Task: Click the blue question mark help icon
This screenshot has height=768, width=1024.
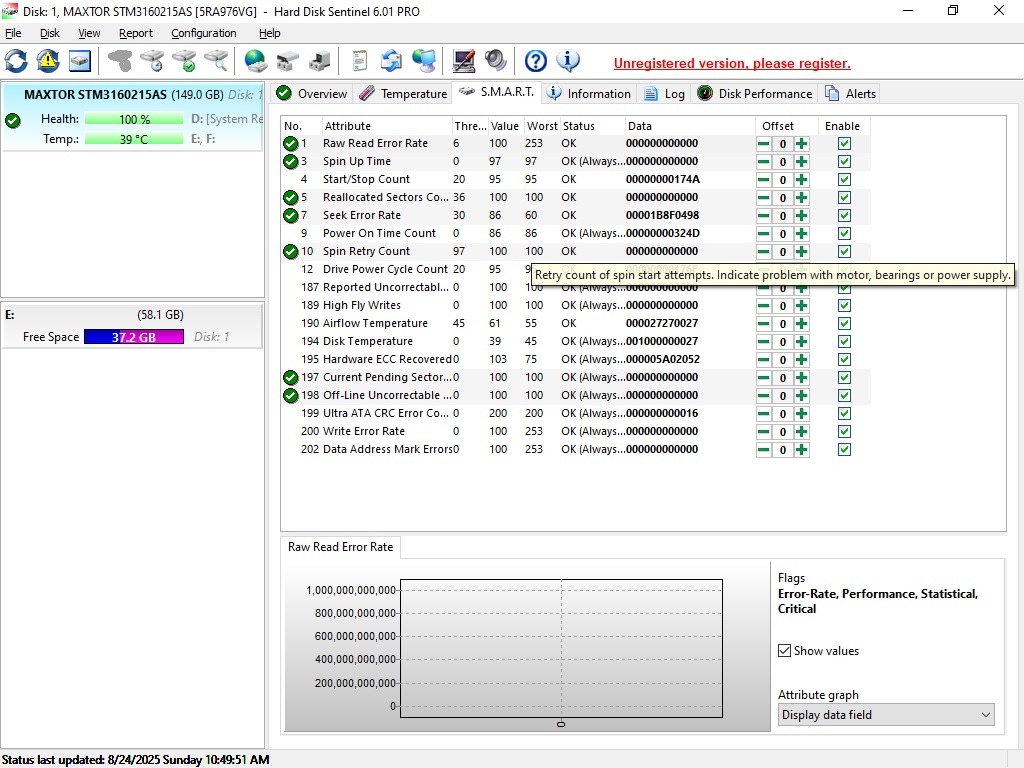Action: tap(536, 61)
